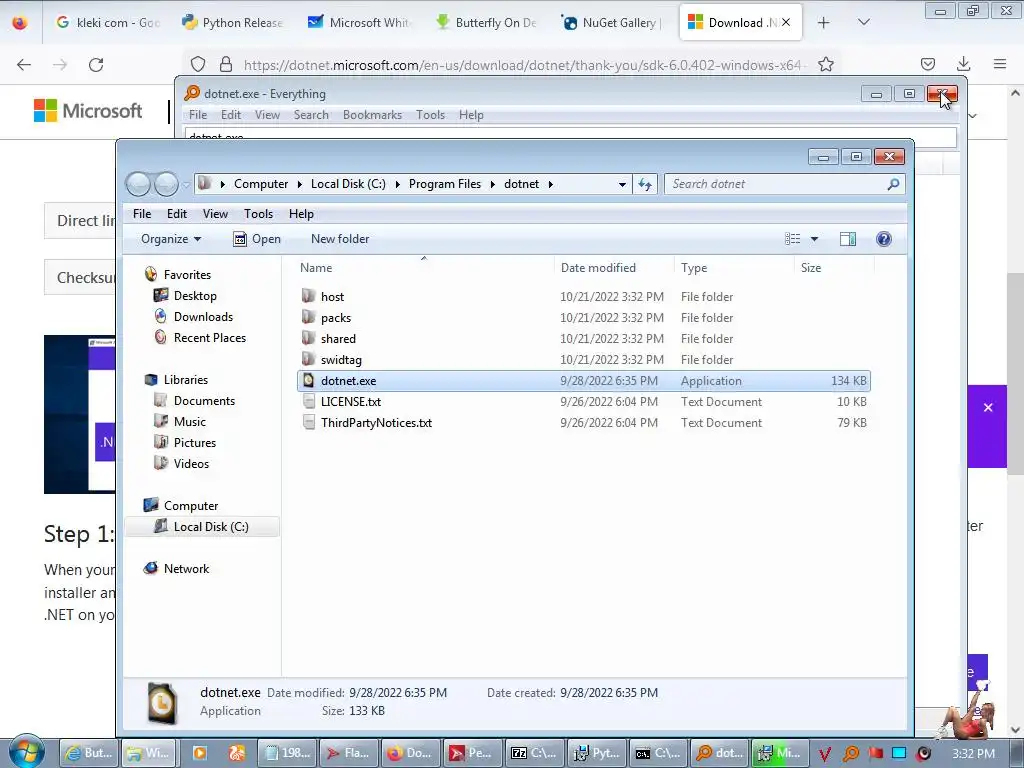The image size is (1024, 768).
Task: Click the Explorer Help question mark icon
Action: (x=884, y=239)
